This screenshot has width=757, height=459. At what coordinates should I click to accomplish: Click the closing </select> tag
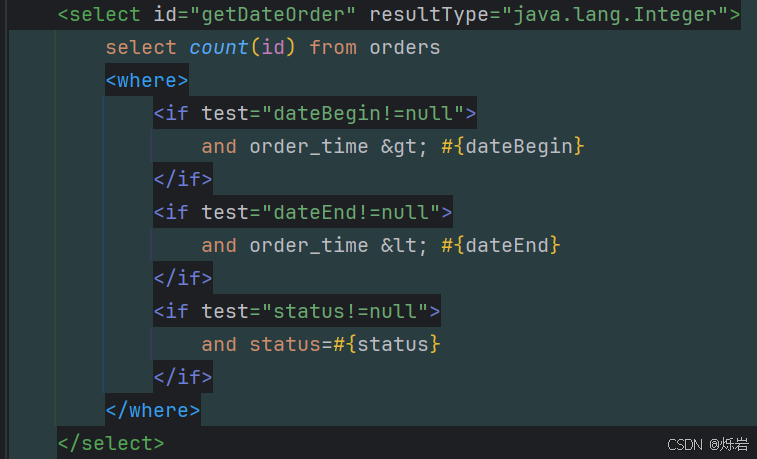[111, 443]
